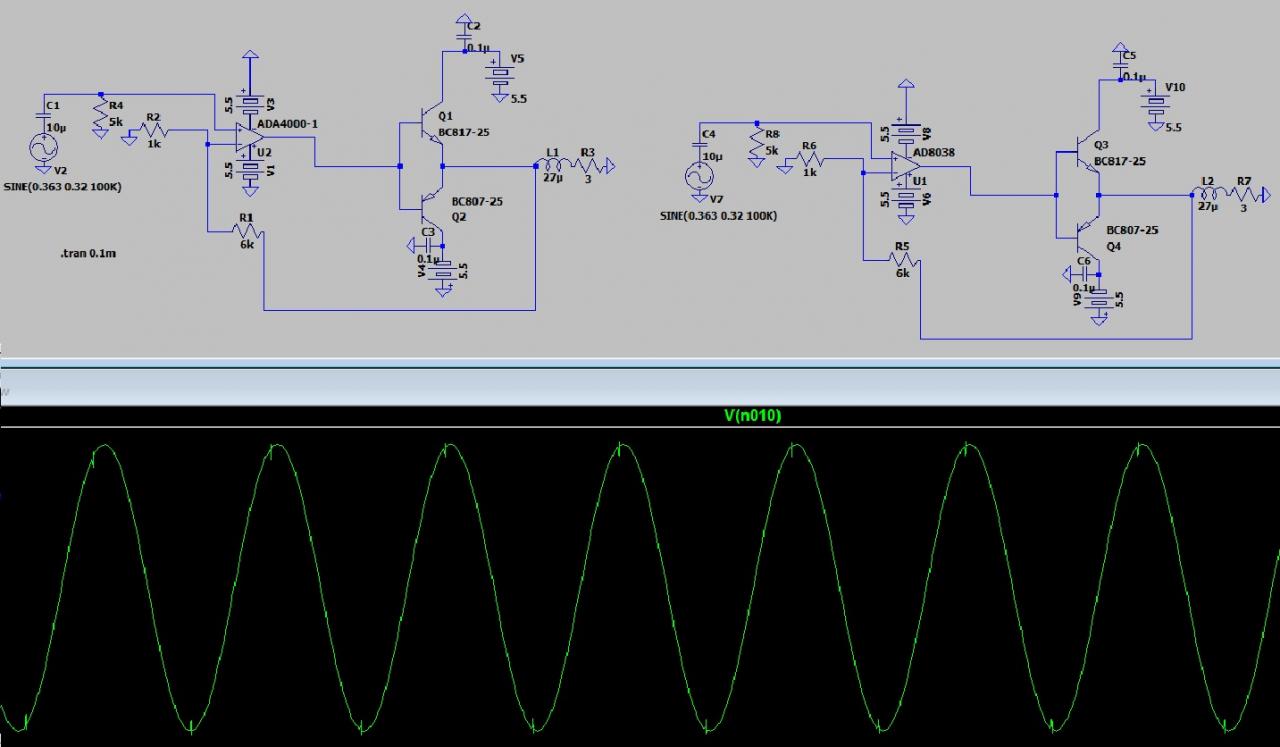Click the C1 10µ capacitor symbol
Image resolution: width=1280 pixels, height=747 pixels.
[x=45, y=116]
